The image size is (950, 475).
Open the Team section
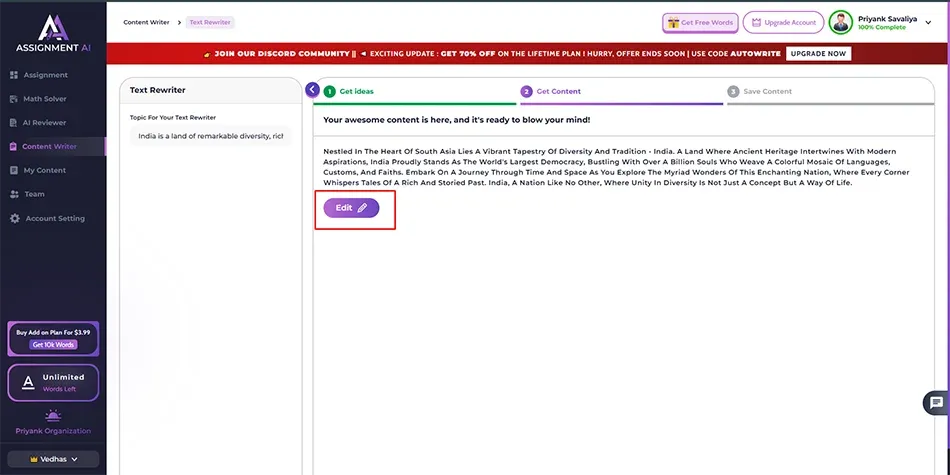tap(34, 195)
